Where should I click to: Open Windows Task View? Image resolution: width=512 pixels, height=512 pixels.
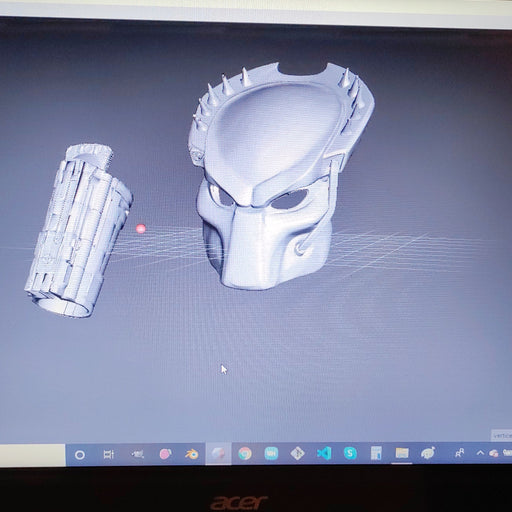[109, 455]
